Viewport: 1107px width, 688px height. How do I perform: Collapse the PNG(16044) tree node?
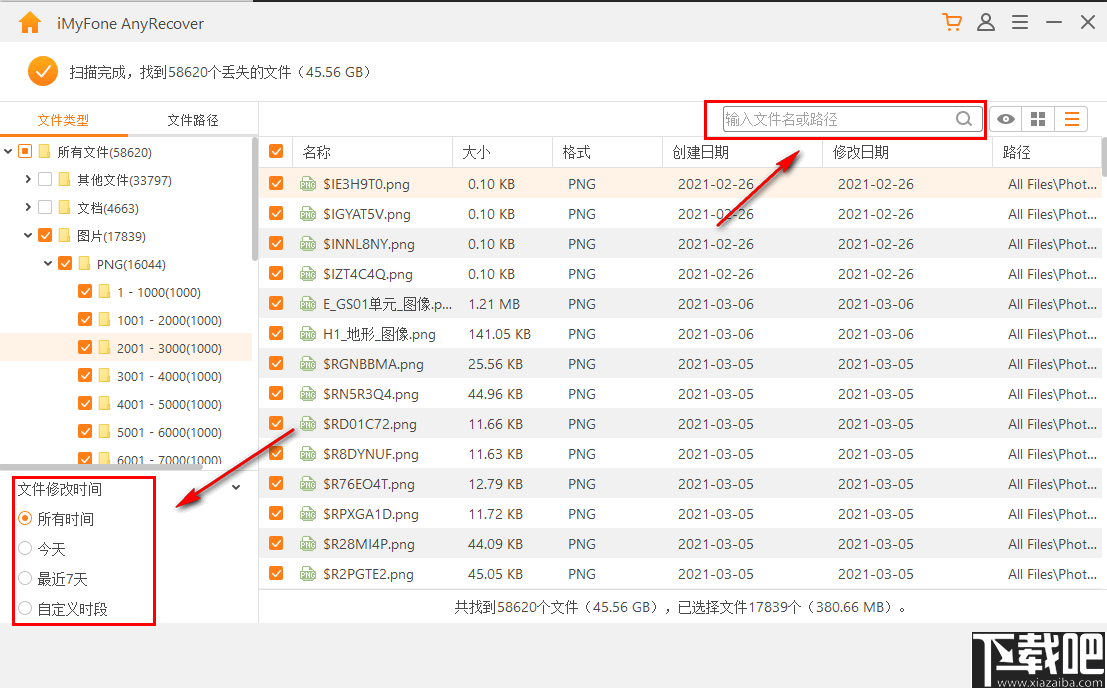tap(48, 263)
